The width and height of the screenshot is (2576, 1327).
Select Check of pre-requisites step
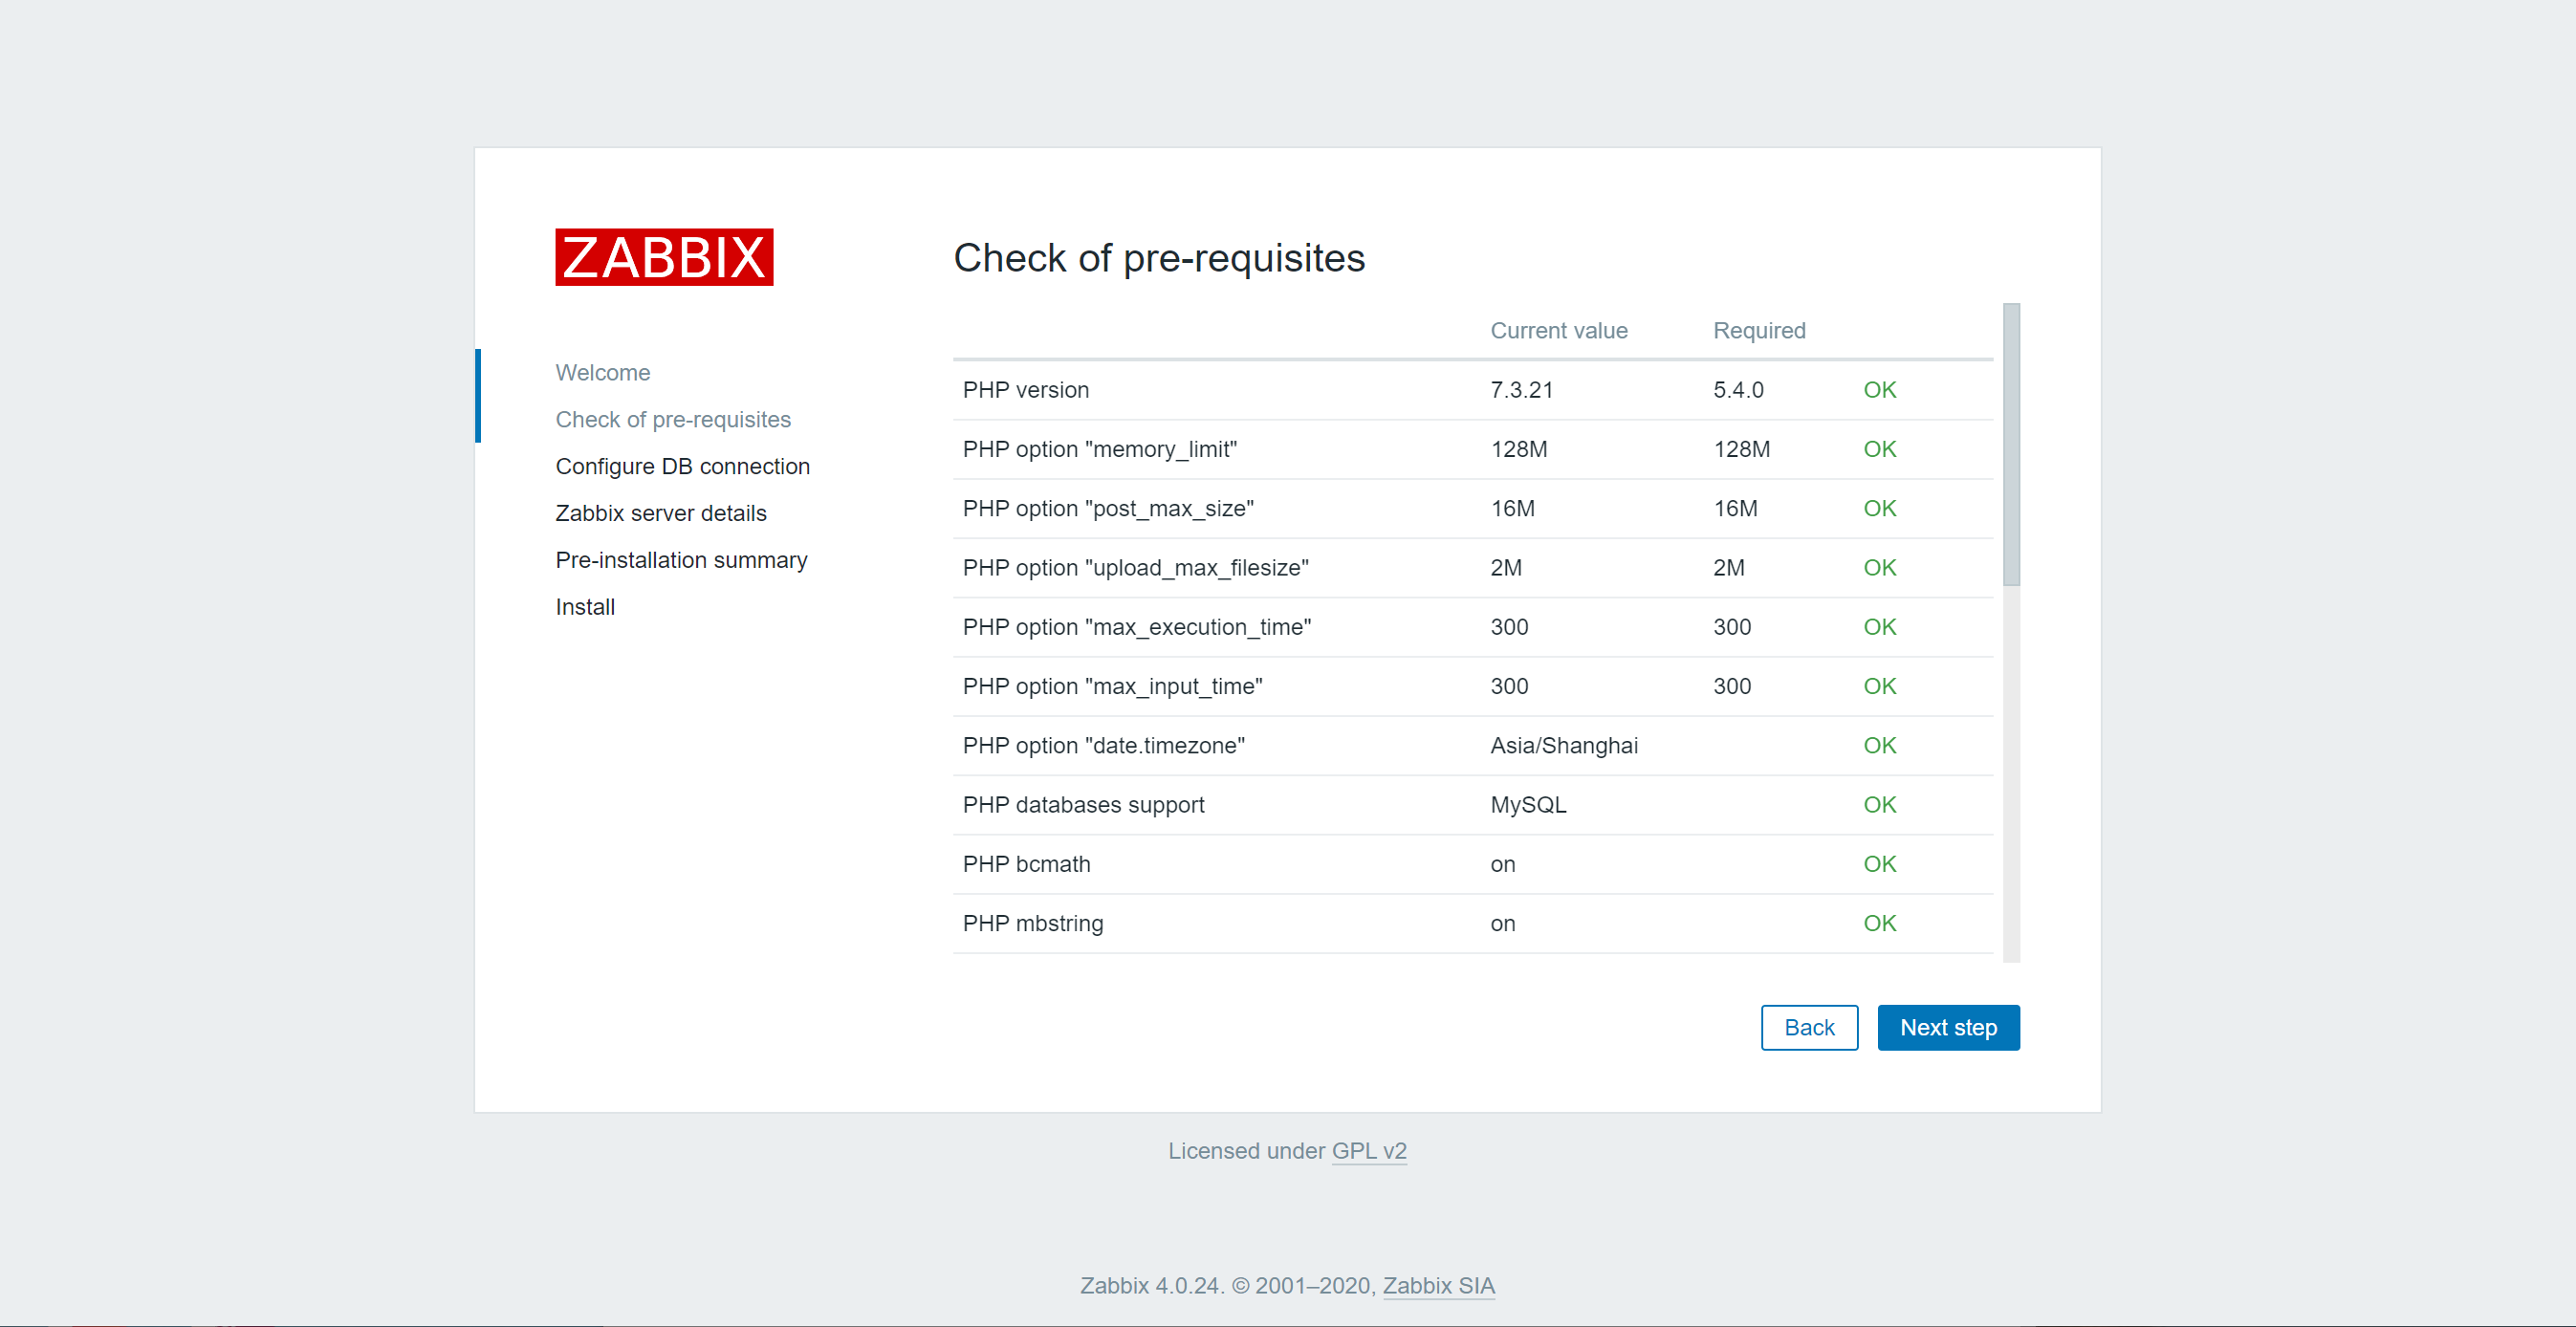pyautogui.click(x=672, y=419)
